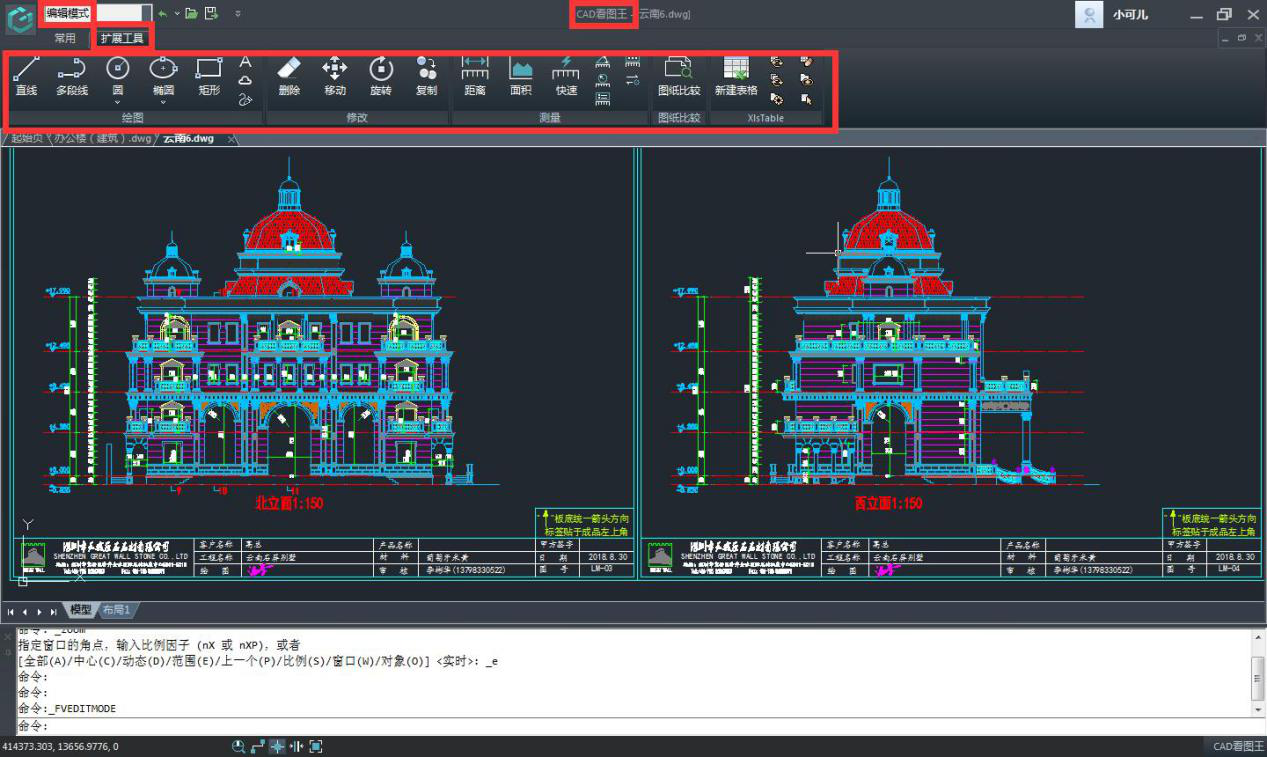This screenshot has height=757, width=1267.
Task: Measure with the 距离 (Distance) tool
Action: point(475,76)
